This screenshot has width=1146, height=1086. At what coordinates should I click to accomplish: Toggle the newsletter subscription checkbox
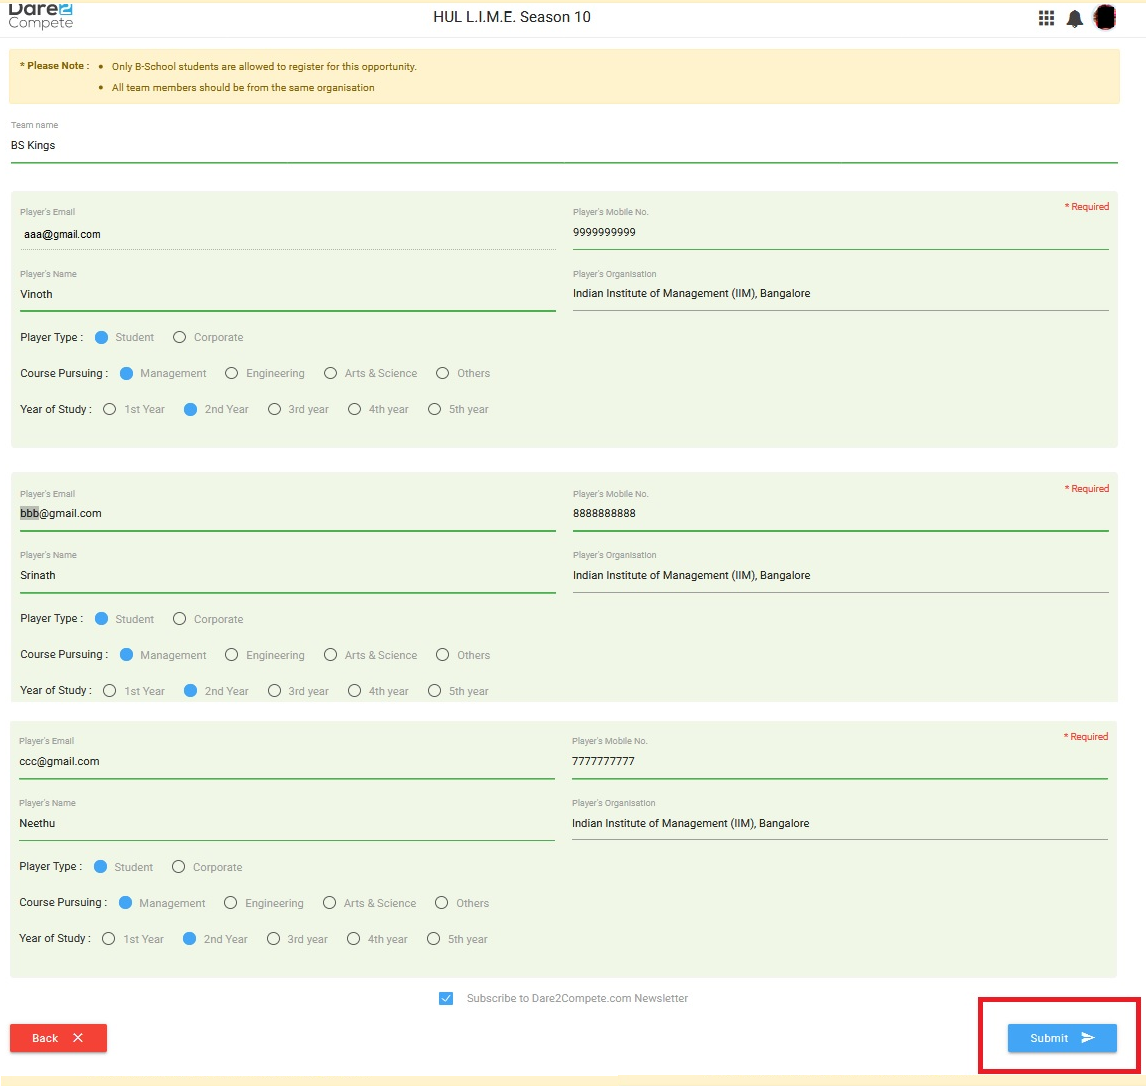446,998
